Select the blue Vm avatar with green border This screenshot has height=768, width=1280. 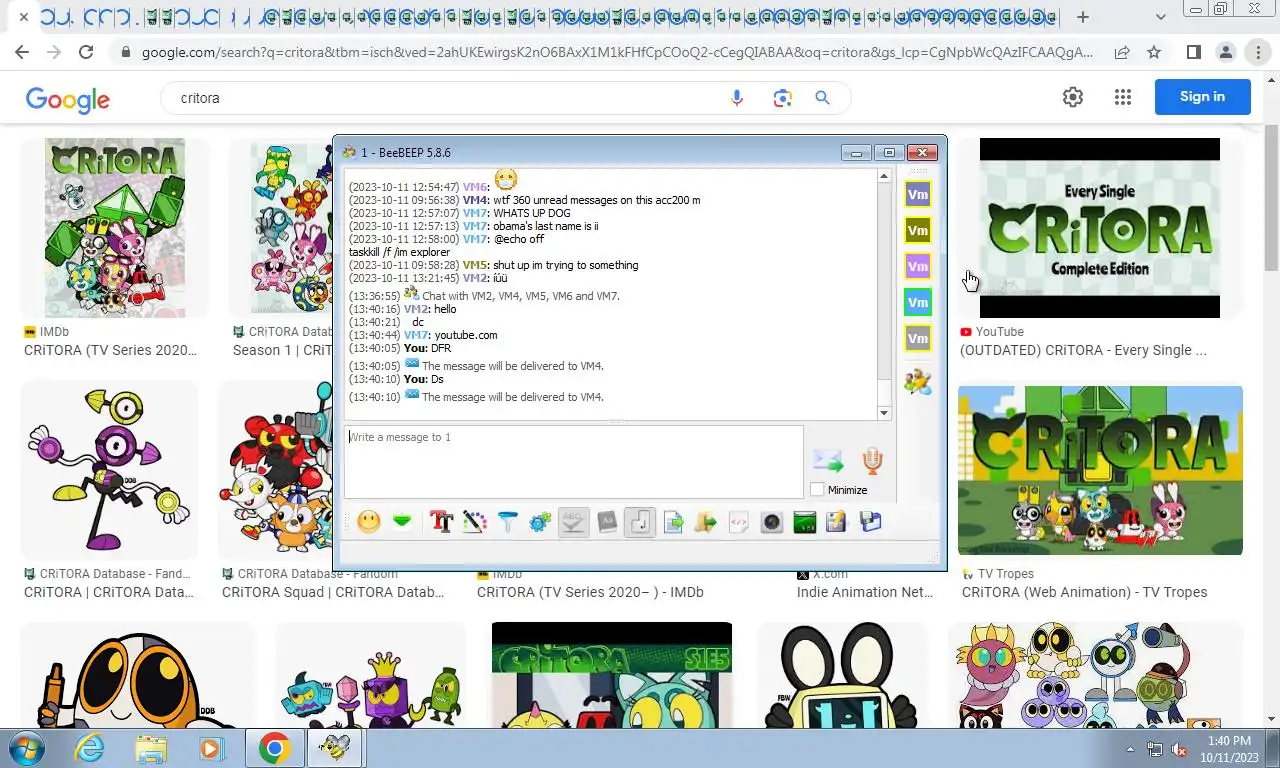(917, 302)
